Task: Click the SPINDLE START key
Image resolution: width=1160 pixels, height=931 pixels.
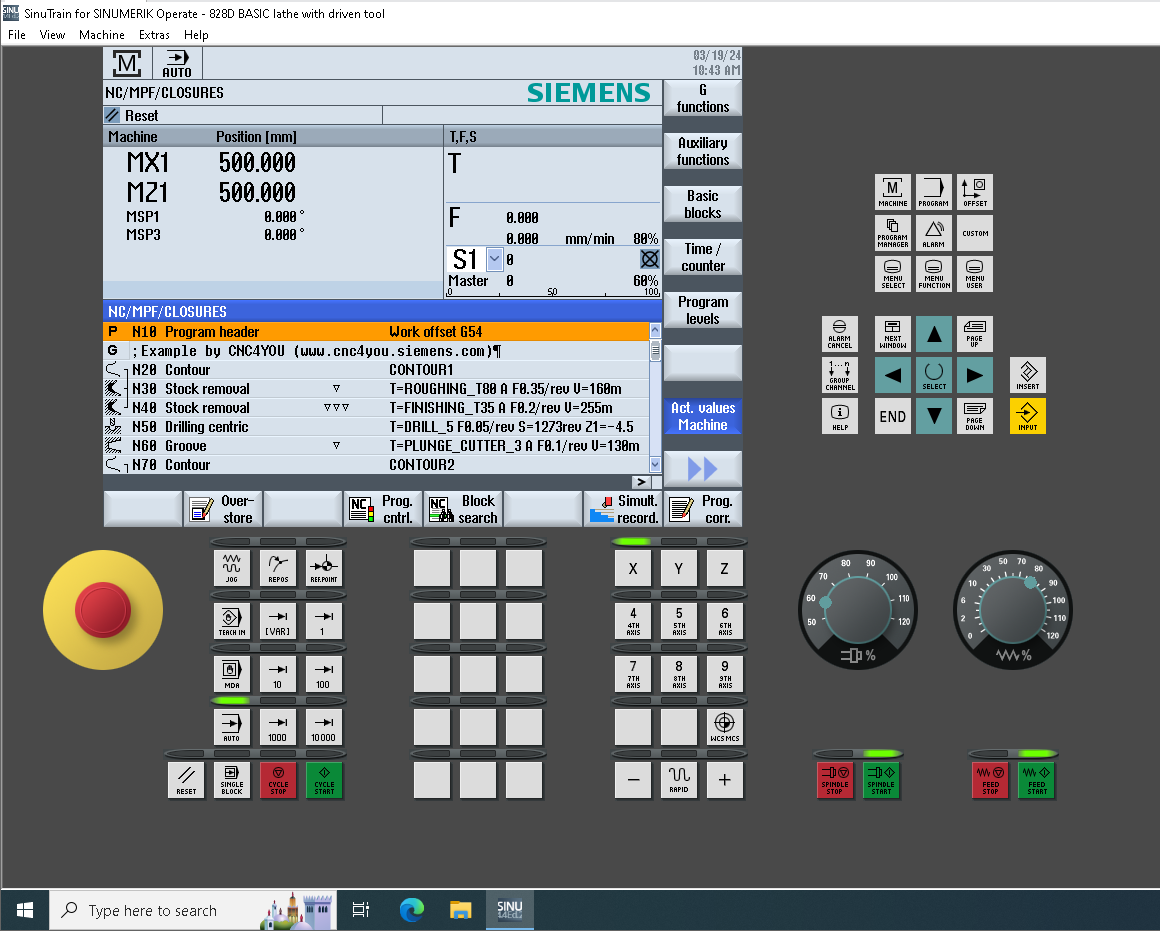Action: pyautogui.click(x=881, y=781)
